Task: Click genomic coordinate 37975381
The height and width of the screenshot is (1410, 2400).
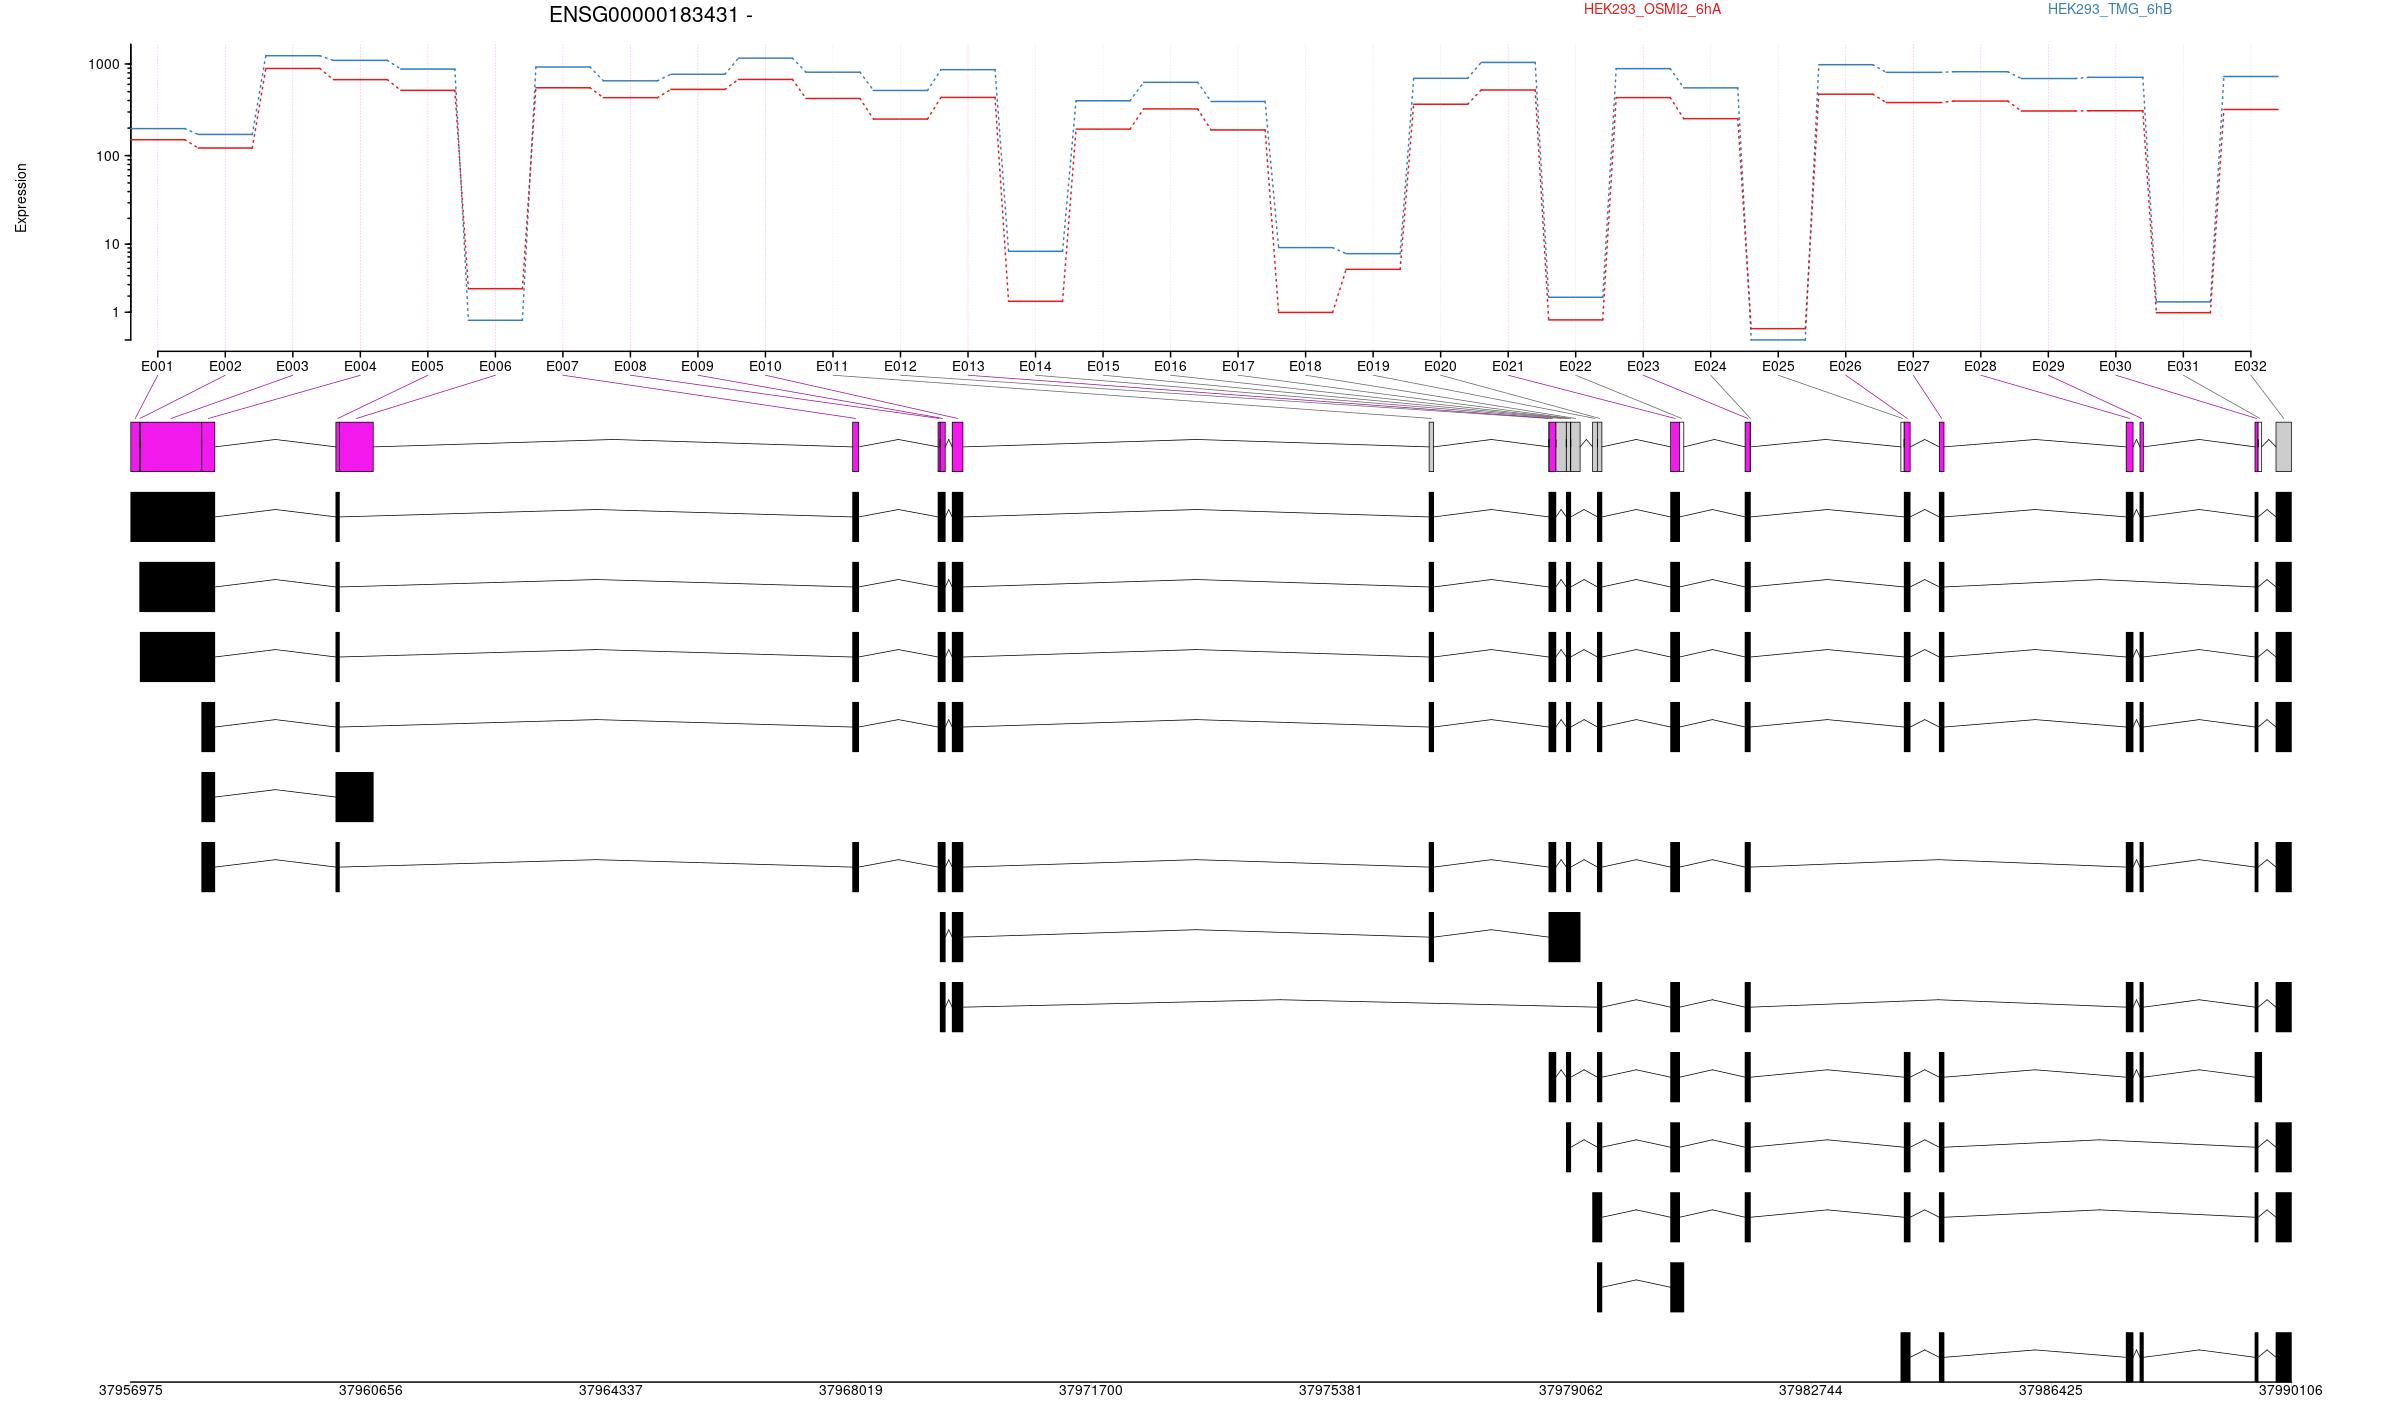Action: [1330, 1390]
